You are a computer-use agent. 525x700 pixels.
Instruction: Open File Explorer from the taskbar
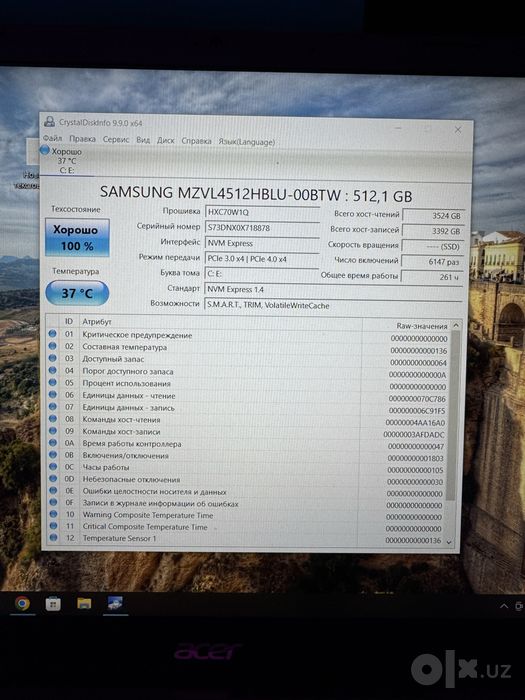pyautogui.click(x=84, y=604)
